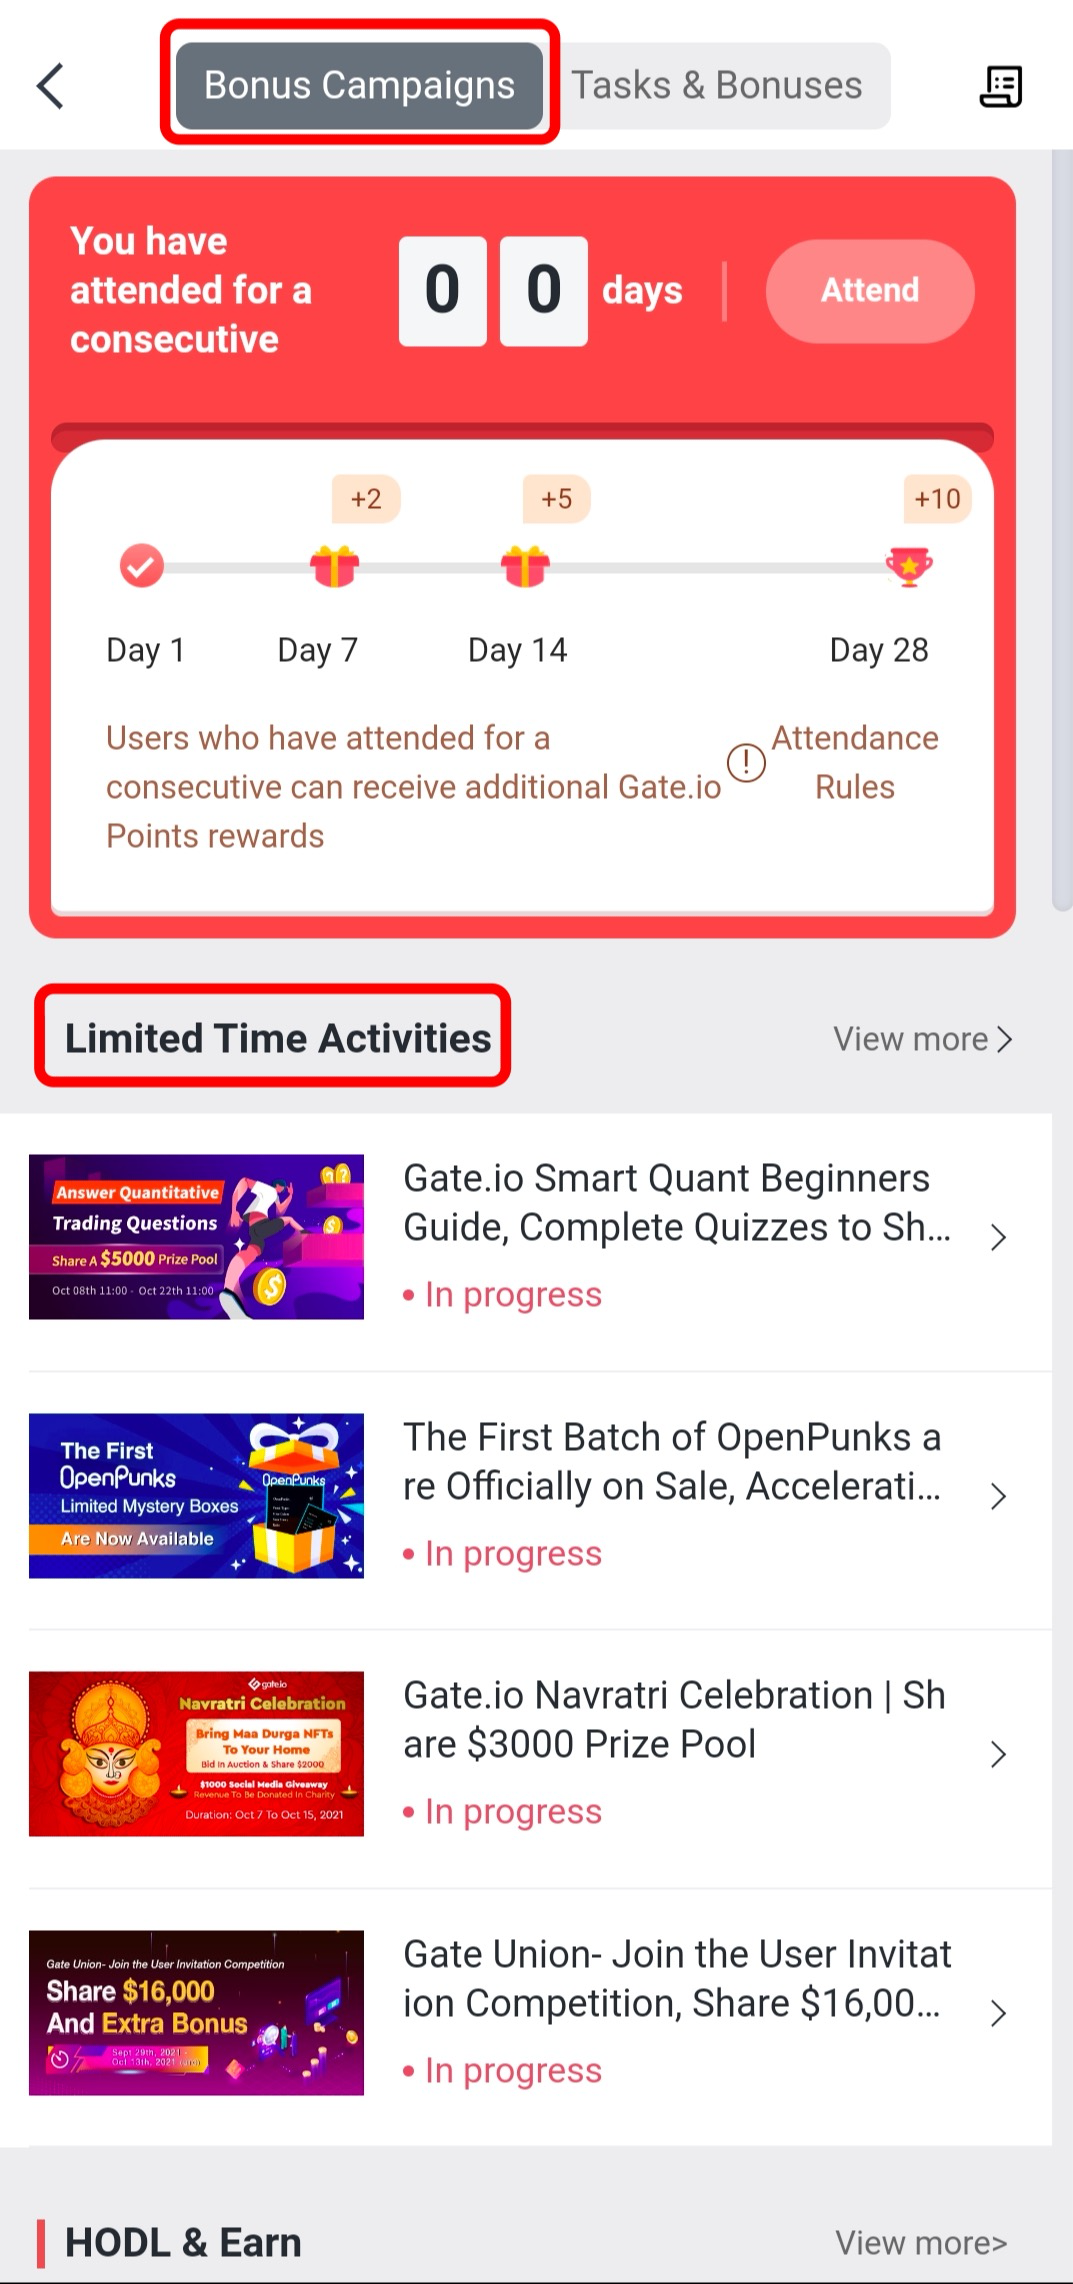Switch to the Tasks & Bonuses tab
Screen dimensions: 1073x2284
(716, 86)
